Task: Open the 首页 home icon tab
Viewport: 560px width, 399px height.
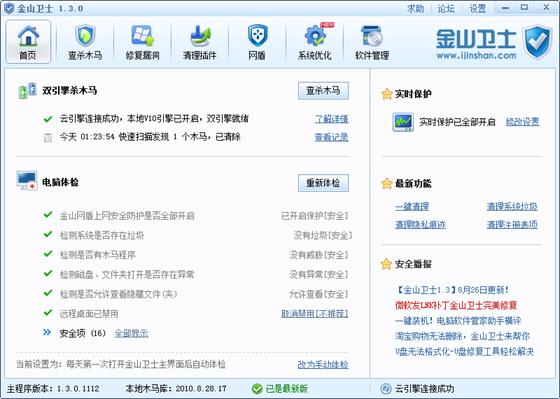Action: click(28, 42)
